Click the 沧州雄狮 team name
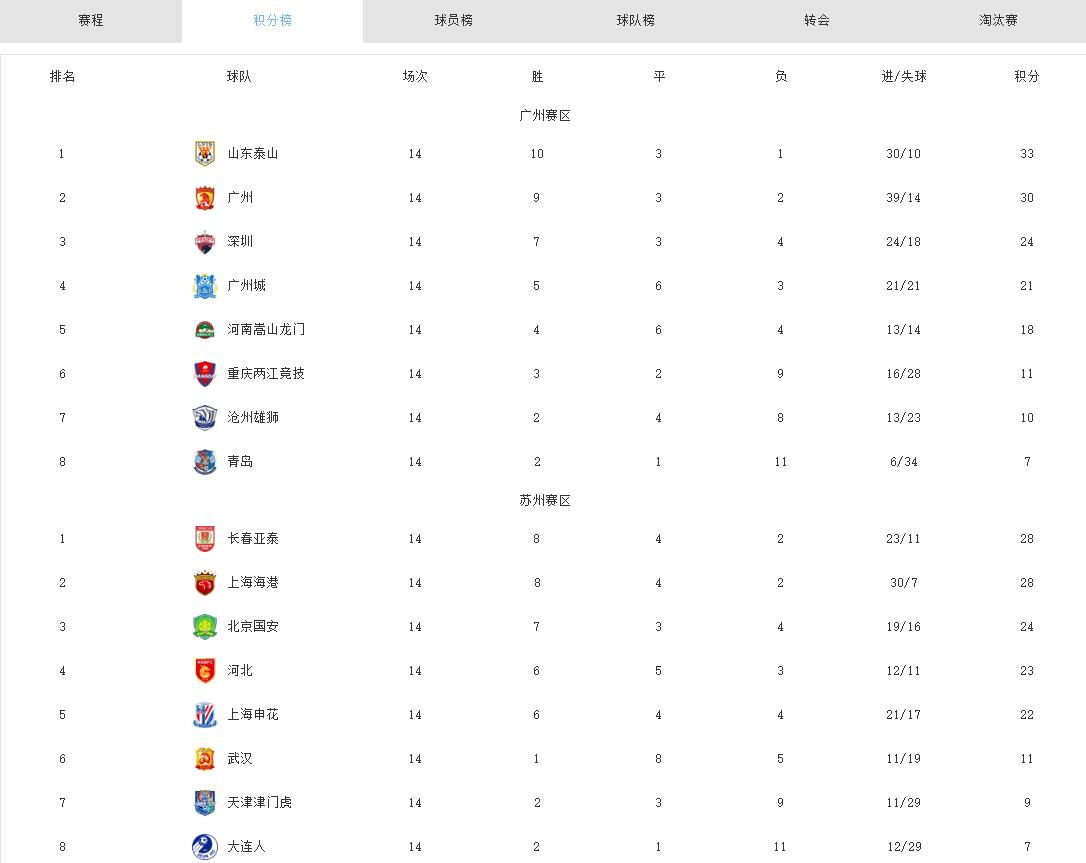Viewport: 1086px width, 863px height. click(253, 418)
